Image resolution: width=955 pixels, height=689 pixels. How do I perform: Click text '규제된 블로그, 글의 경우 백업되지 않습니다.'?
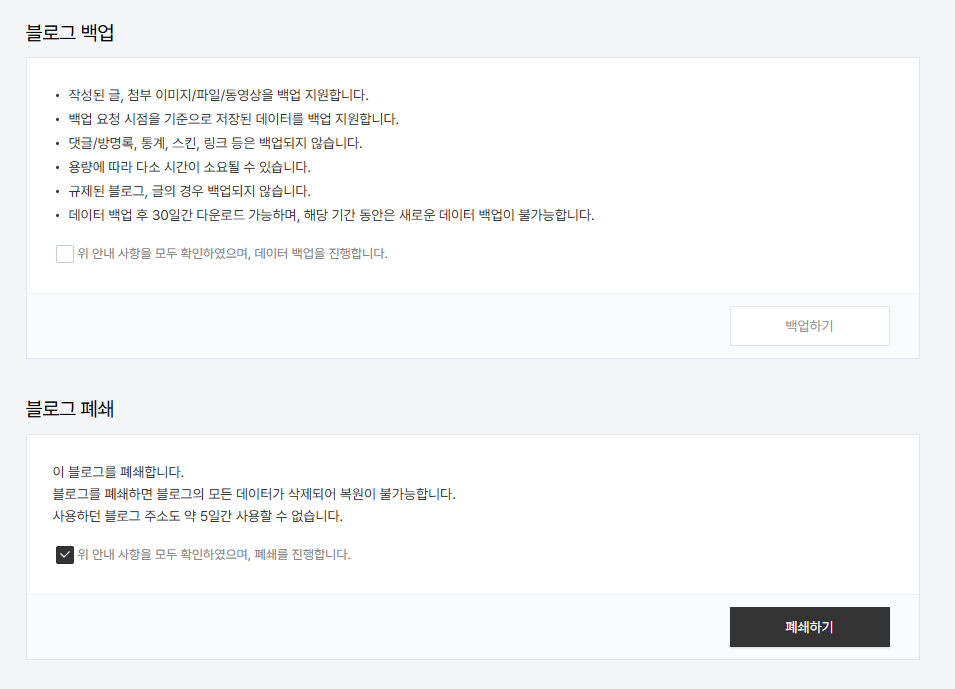pyautogui.click(x=189, y=191)
